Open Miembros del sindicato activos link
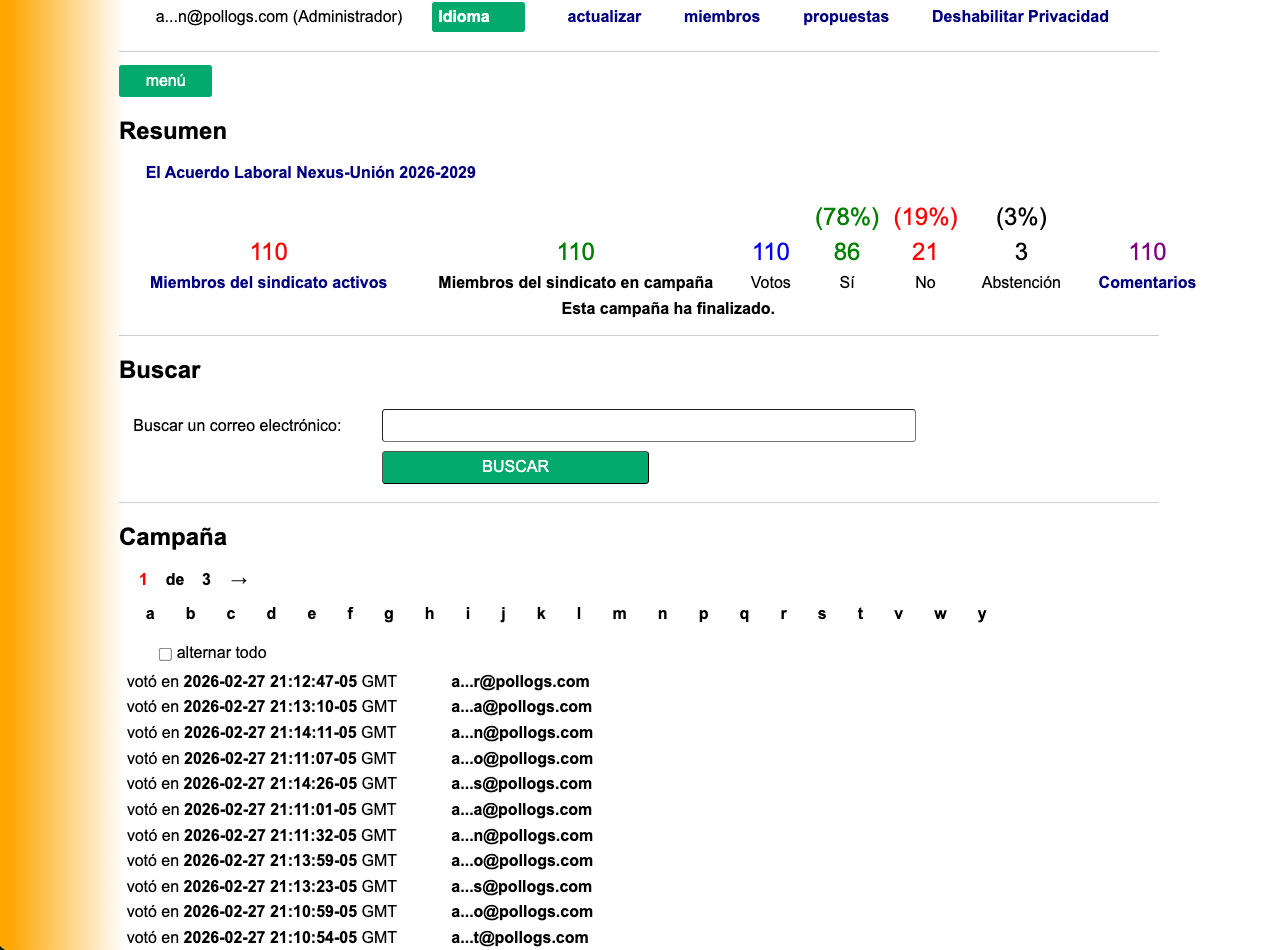Viewport: 1279px width, 950px height. (x=268, y=283)
